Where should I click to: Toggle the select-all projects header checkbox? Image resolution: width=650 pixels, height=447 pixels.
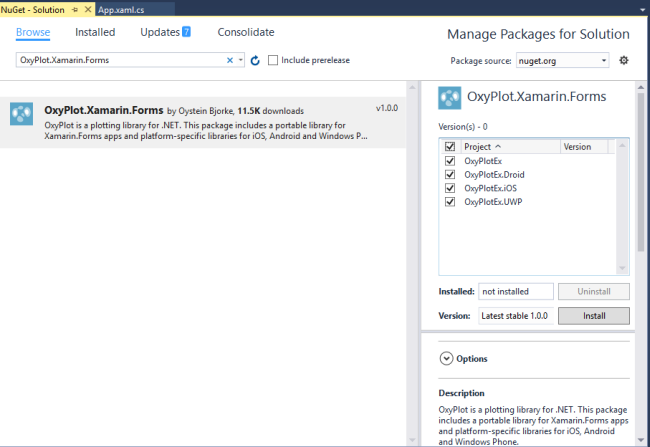point(450,146)
